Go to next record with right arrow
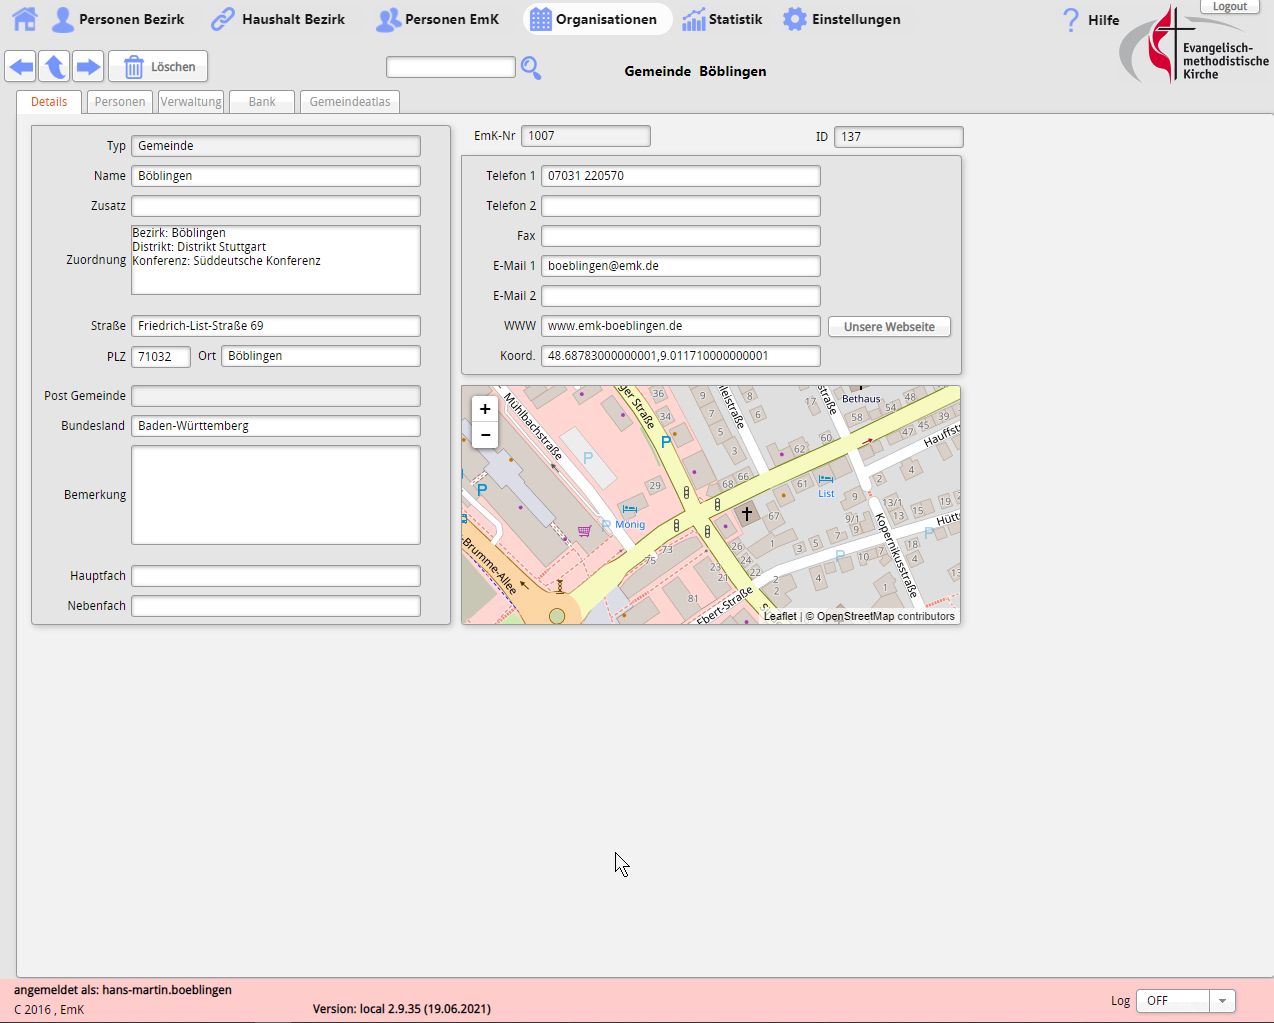 tap(88, 67)
